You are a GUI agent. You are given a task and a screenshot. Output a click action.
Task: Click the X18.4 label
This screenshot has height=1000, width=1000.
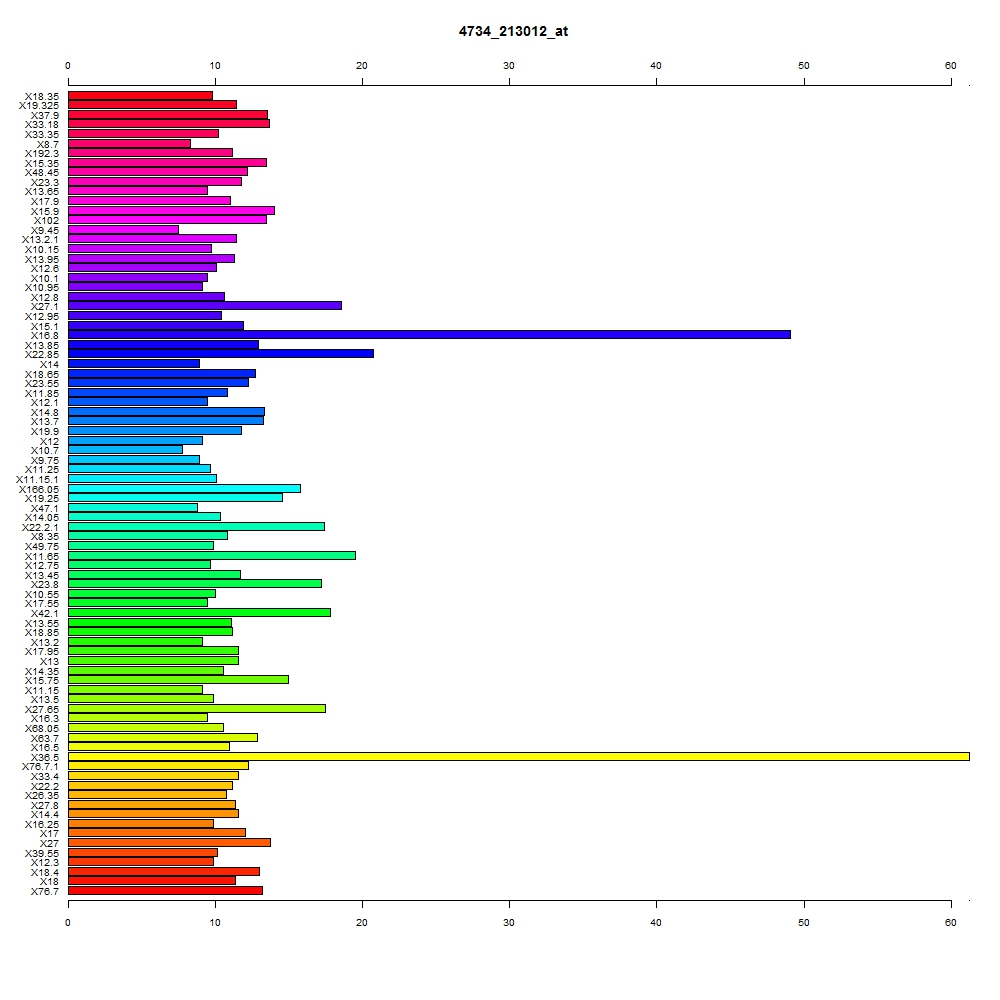tap(45, 872)
